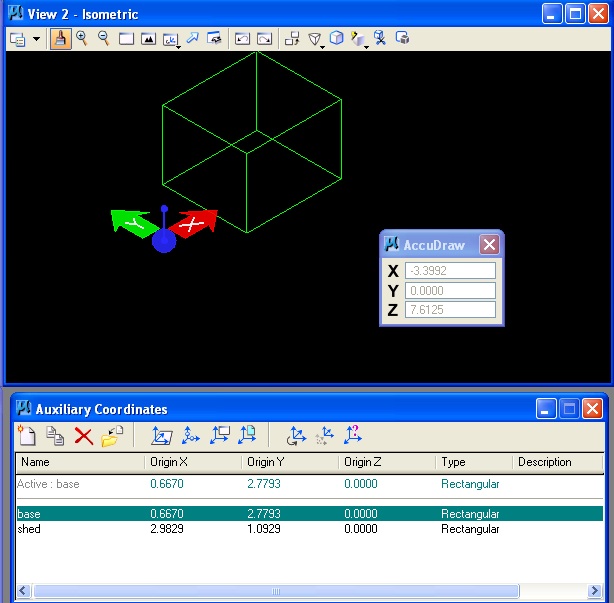Click the Copy View tool
The width and height of the screenshot is (614, 603).
[x=292, y=38]
